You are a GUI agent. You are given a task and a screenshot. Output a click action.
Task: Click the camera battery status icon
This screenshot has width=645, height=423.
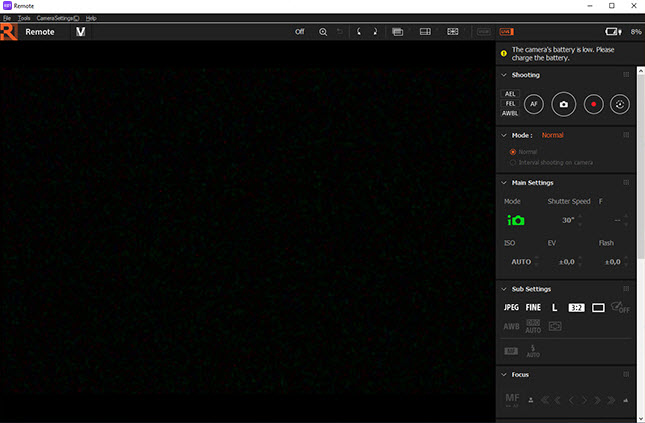(613, 32)
